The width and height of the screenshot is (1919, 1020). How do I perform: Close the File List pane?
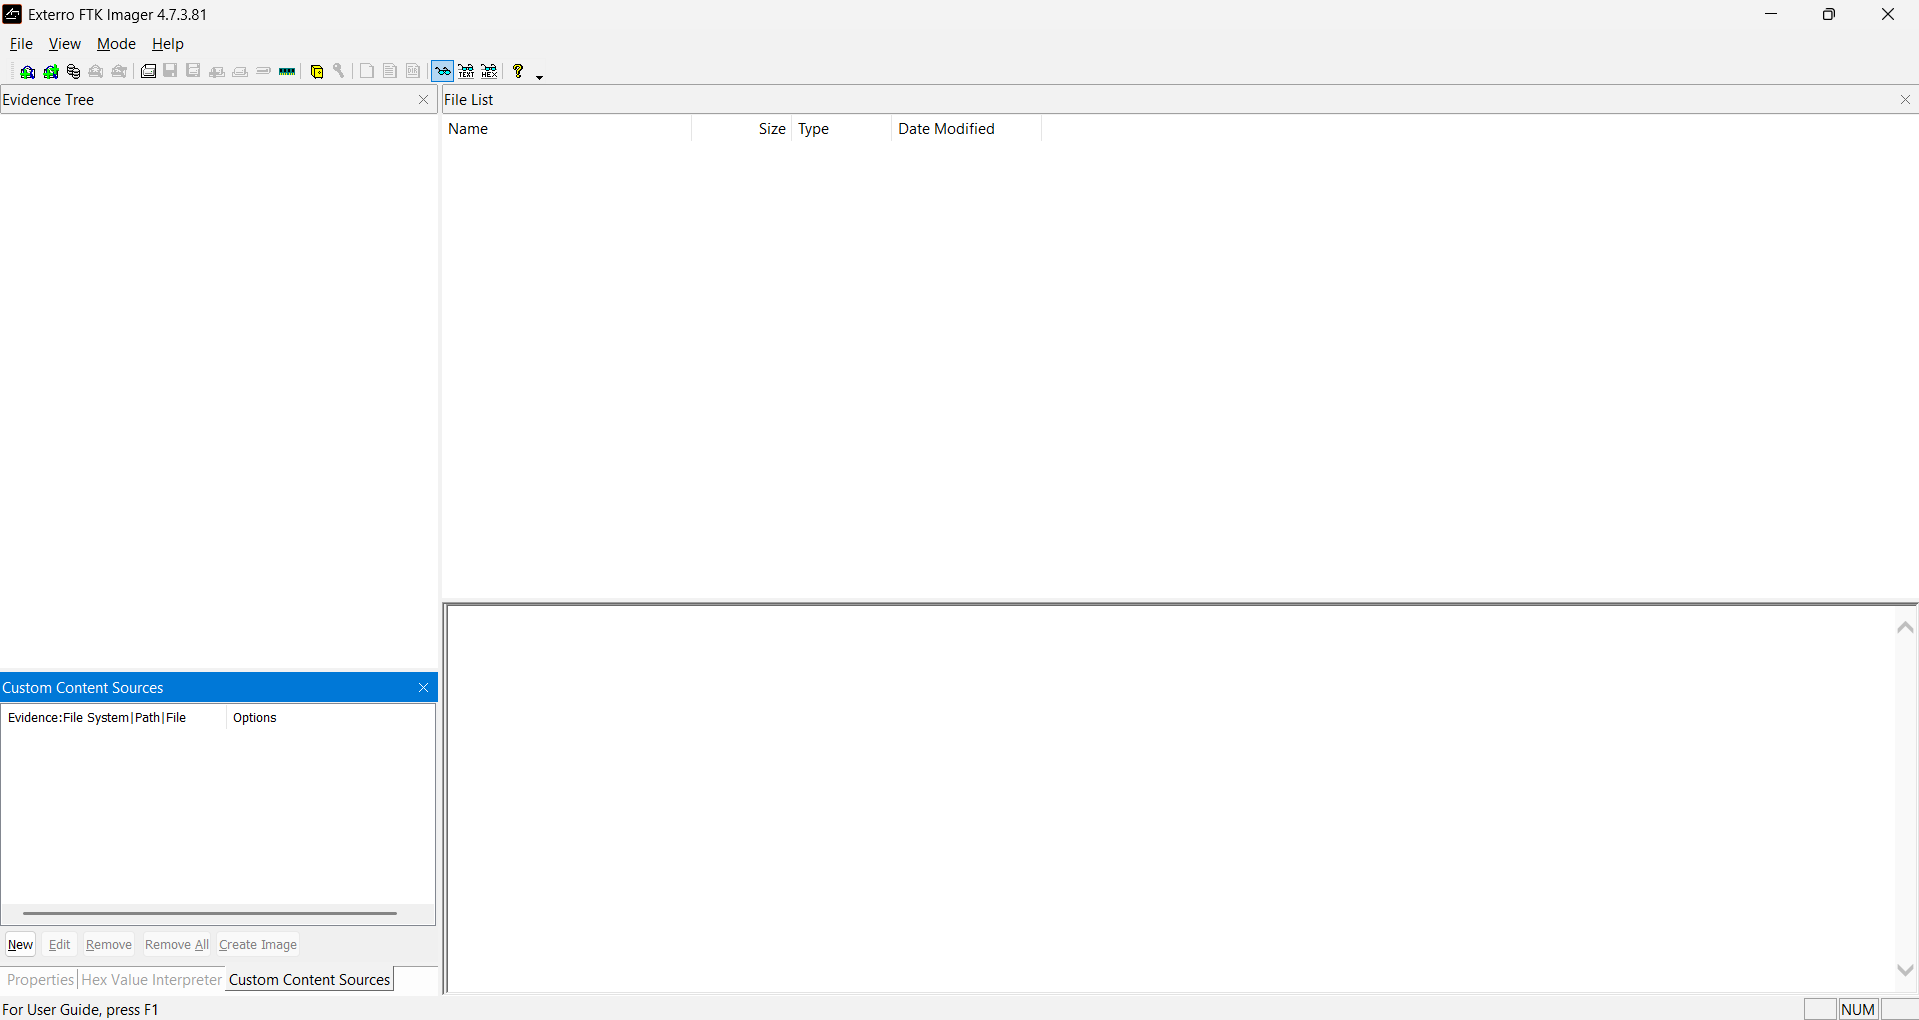click(x=1905, y=100)
